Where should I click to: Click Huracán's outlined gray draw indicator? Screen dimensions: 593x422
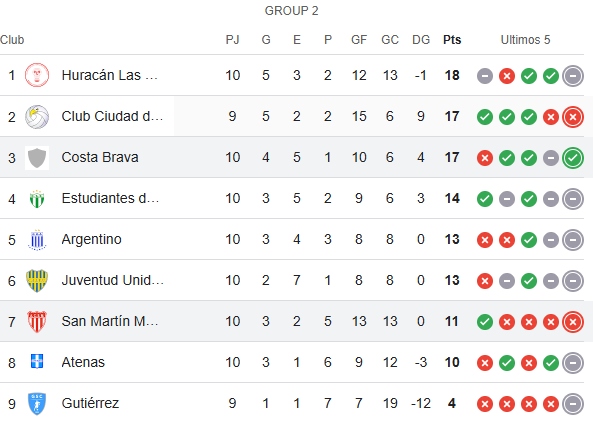coord(573,76)
